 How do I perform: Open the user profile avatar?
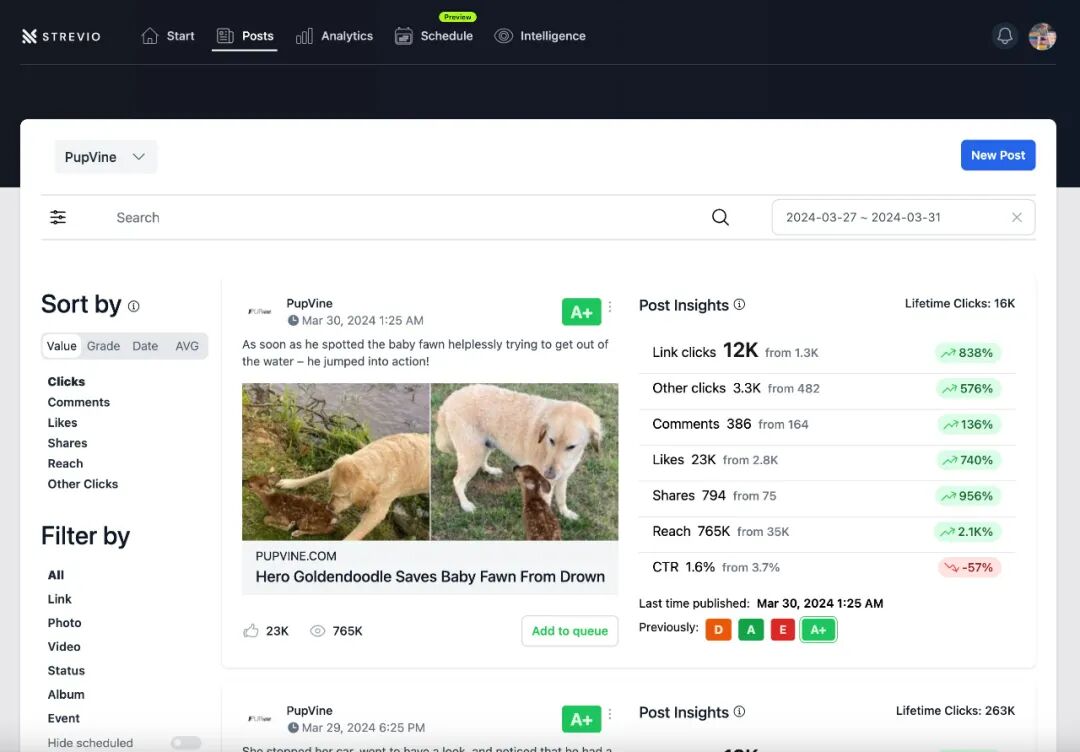1042,36
